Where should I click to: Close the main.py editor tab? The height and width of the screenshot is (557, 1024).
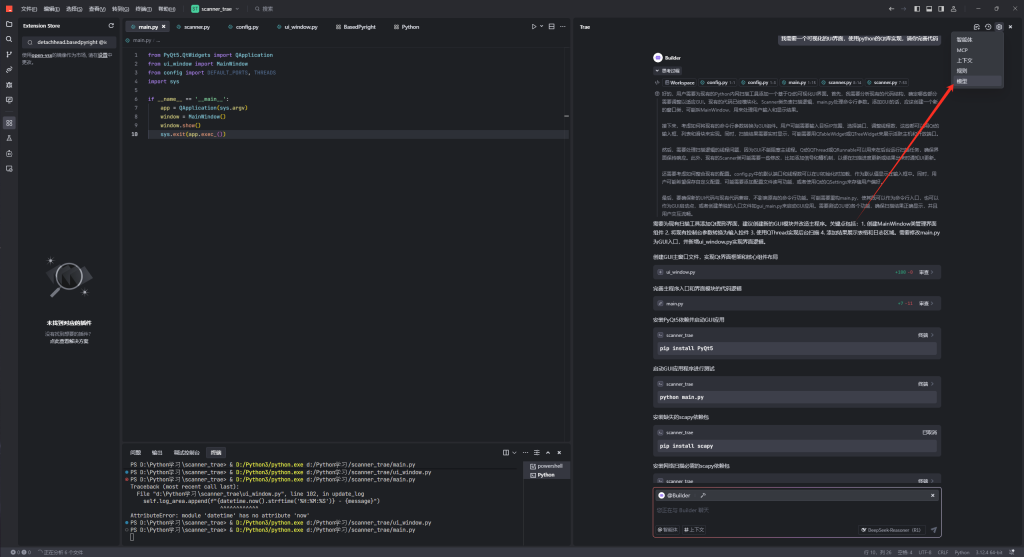[x=163, y=27]
